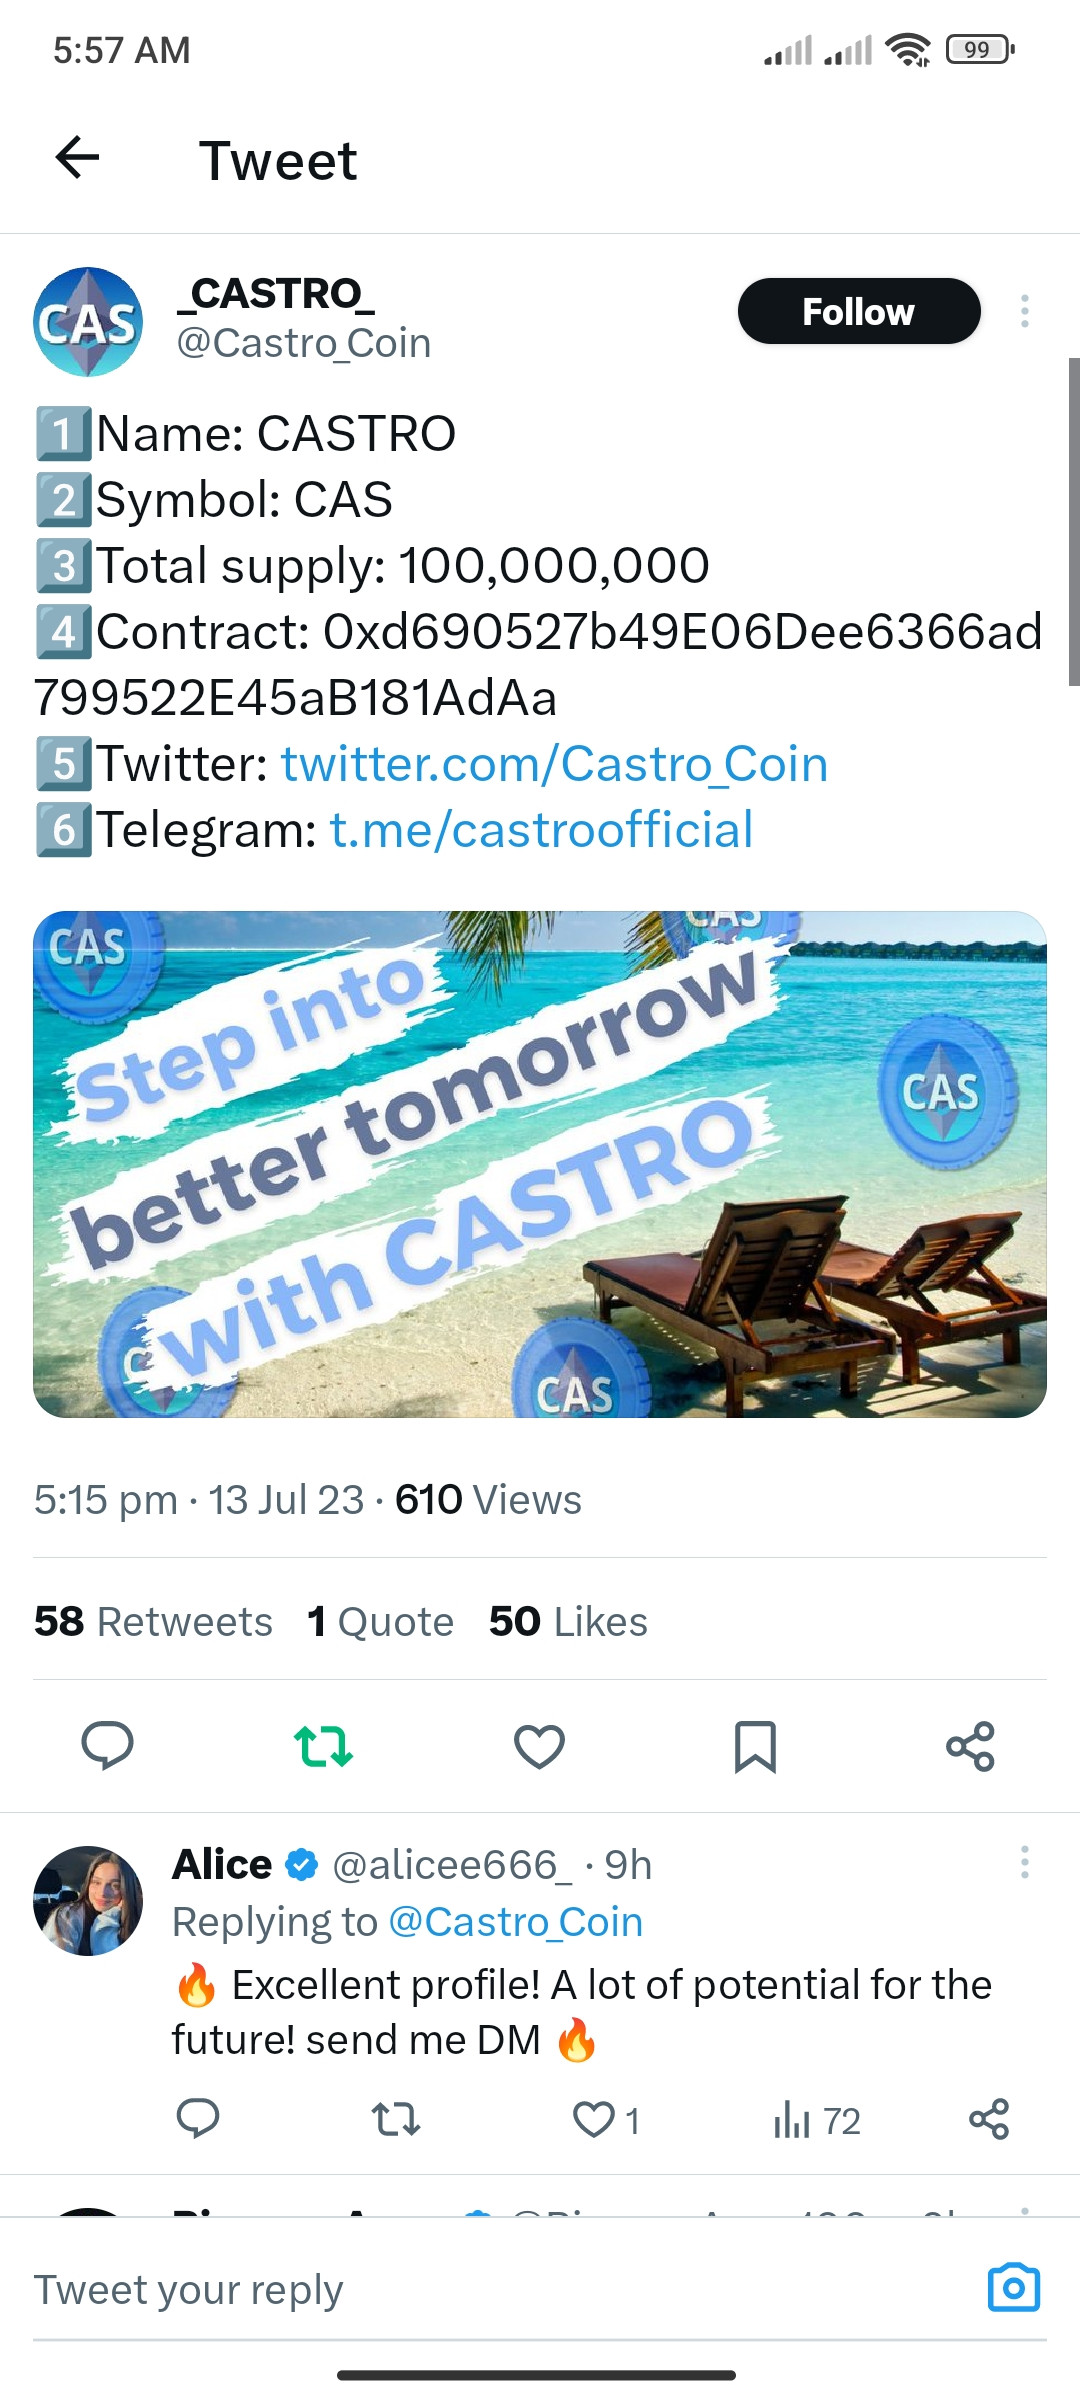Share the main tweet
The width and height of the screenshot is (1080, 2400).
[x=971, y=1746]
